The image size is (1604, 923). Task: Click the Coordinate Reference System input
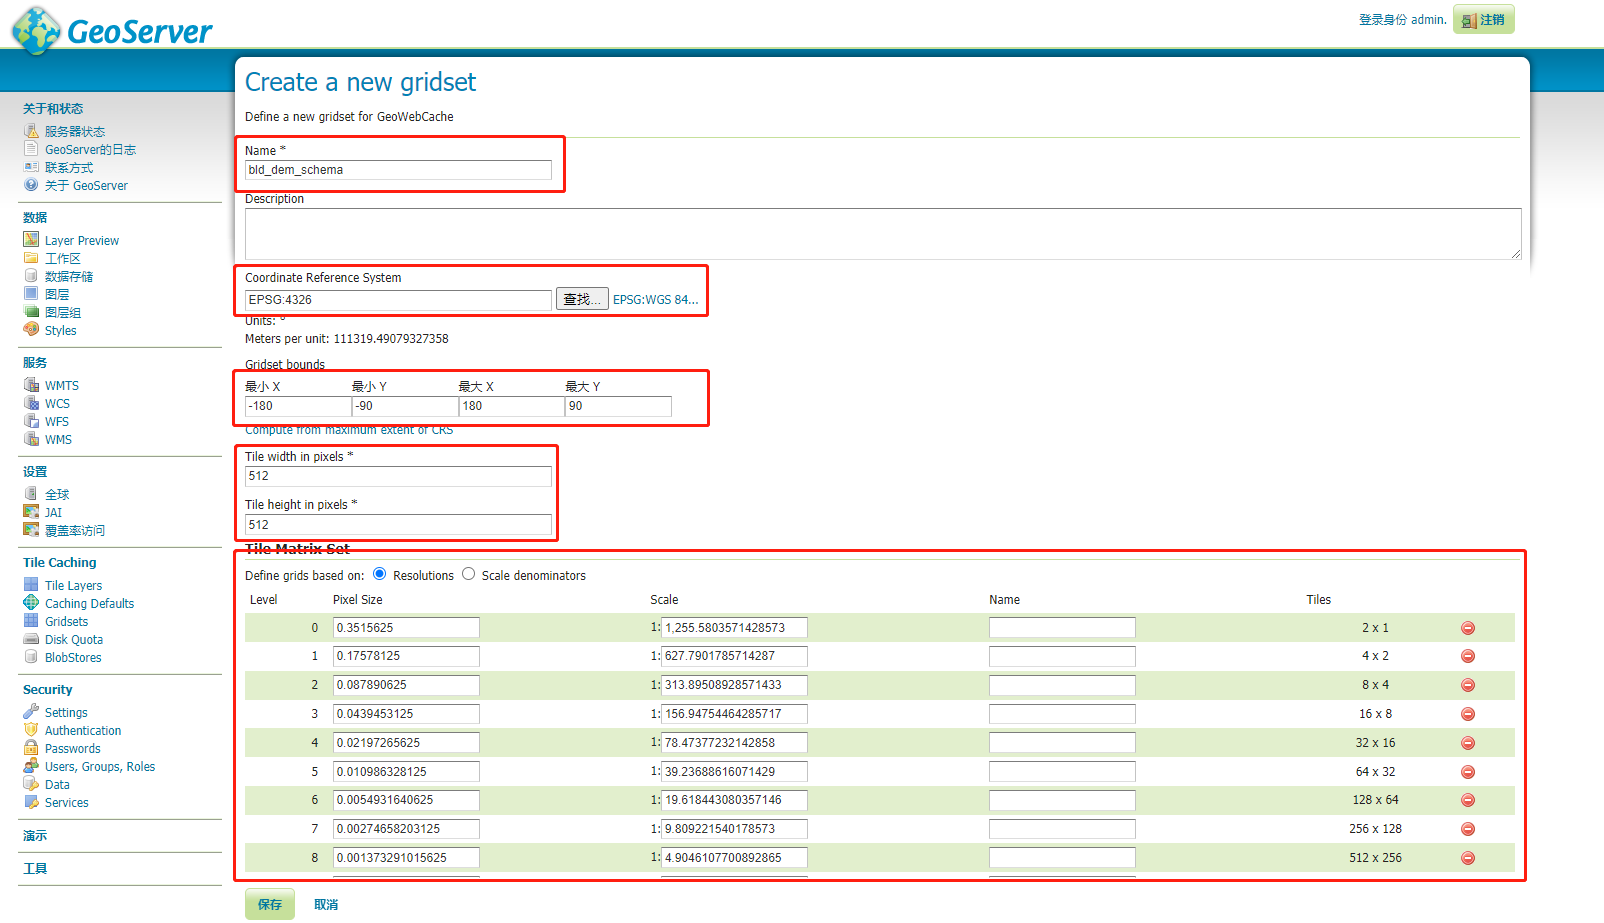398,300
